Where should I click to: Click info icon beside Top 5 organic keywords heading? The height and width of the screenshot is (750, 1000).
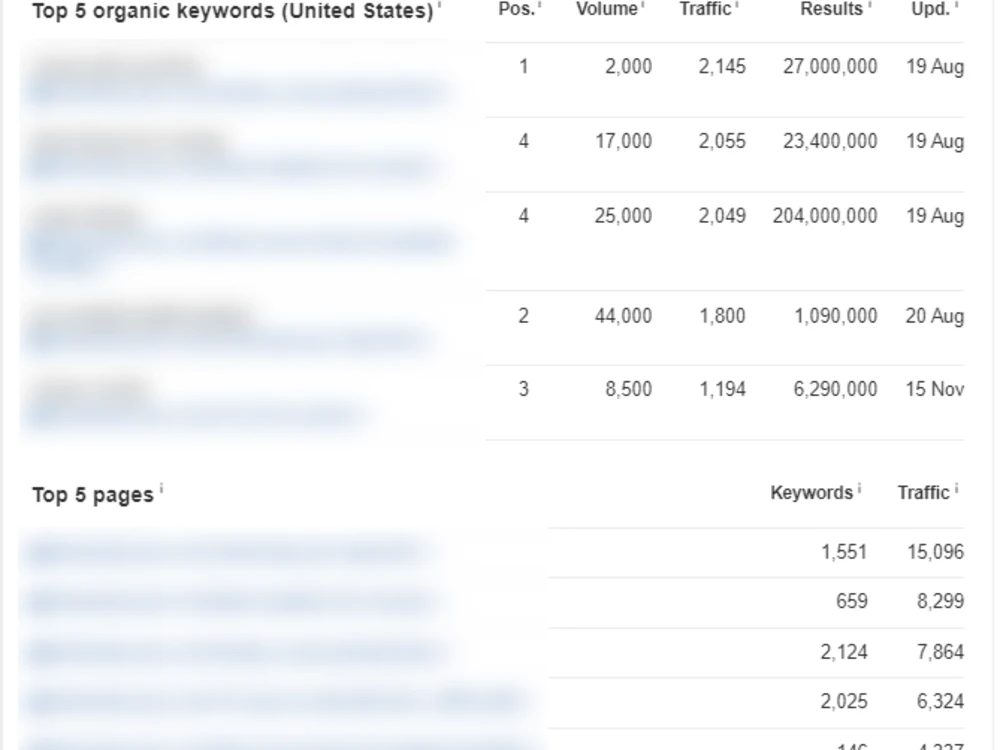pyautogui.click(x=439, y=5)
